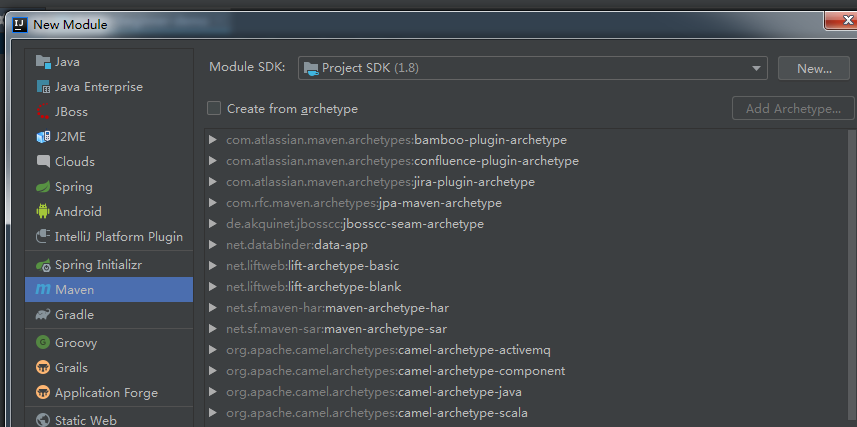Select maven-archetype-har row text

pos(337,308)
